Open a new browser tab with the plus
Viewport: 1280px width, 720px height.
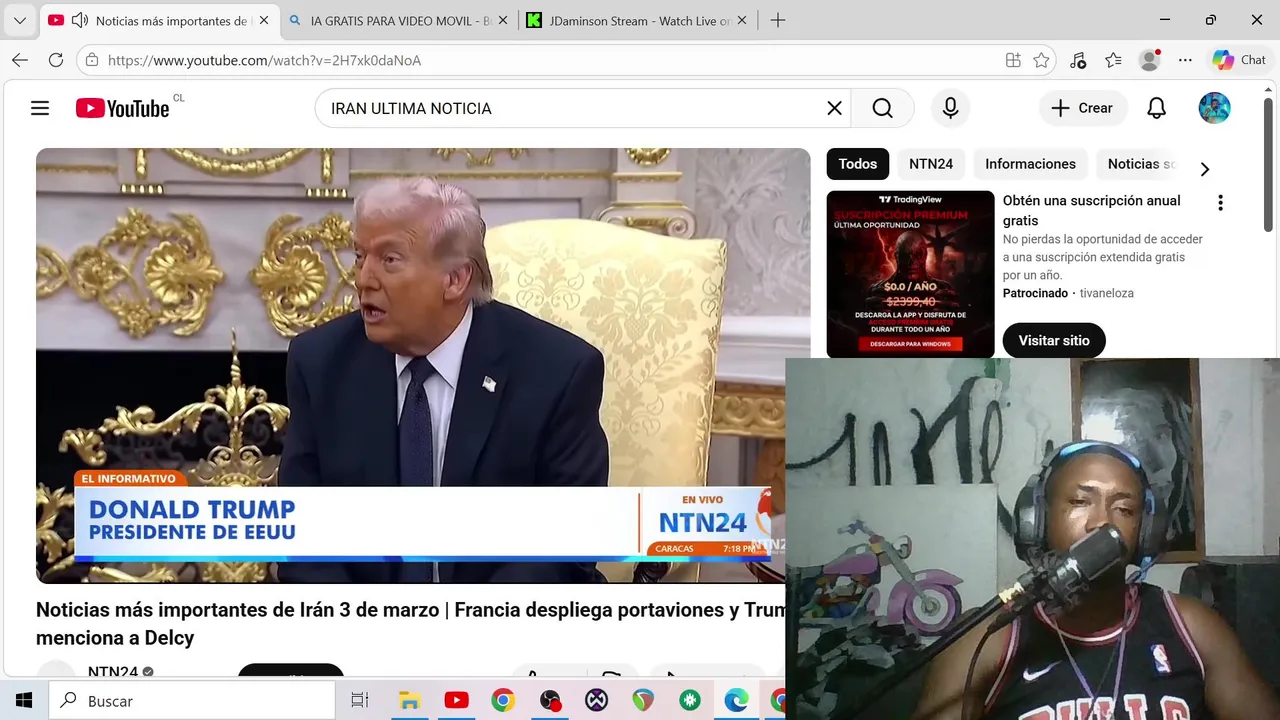coord(778,20)
